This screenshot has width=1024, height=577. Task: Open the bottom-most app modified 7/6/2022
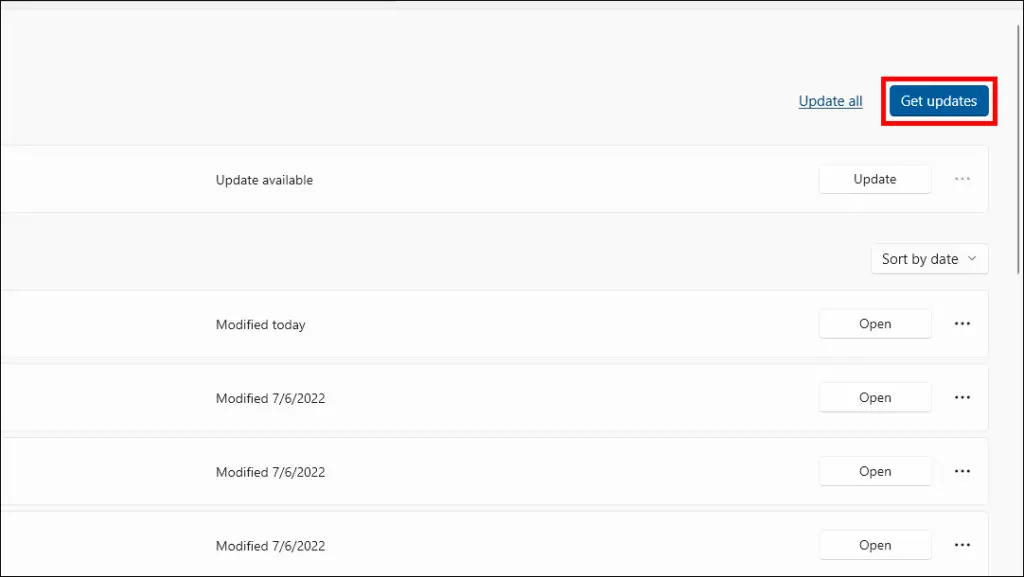pos(874,545)
